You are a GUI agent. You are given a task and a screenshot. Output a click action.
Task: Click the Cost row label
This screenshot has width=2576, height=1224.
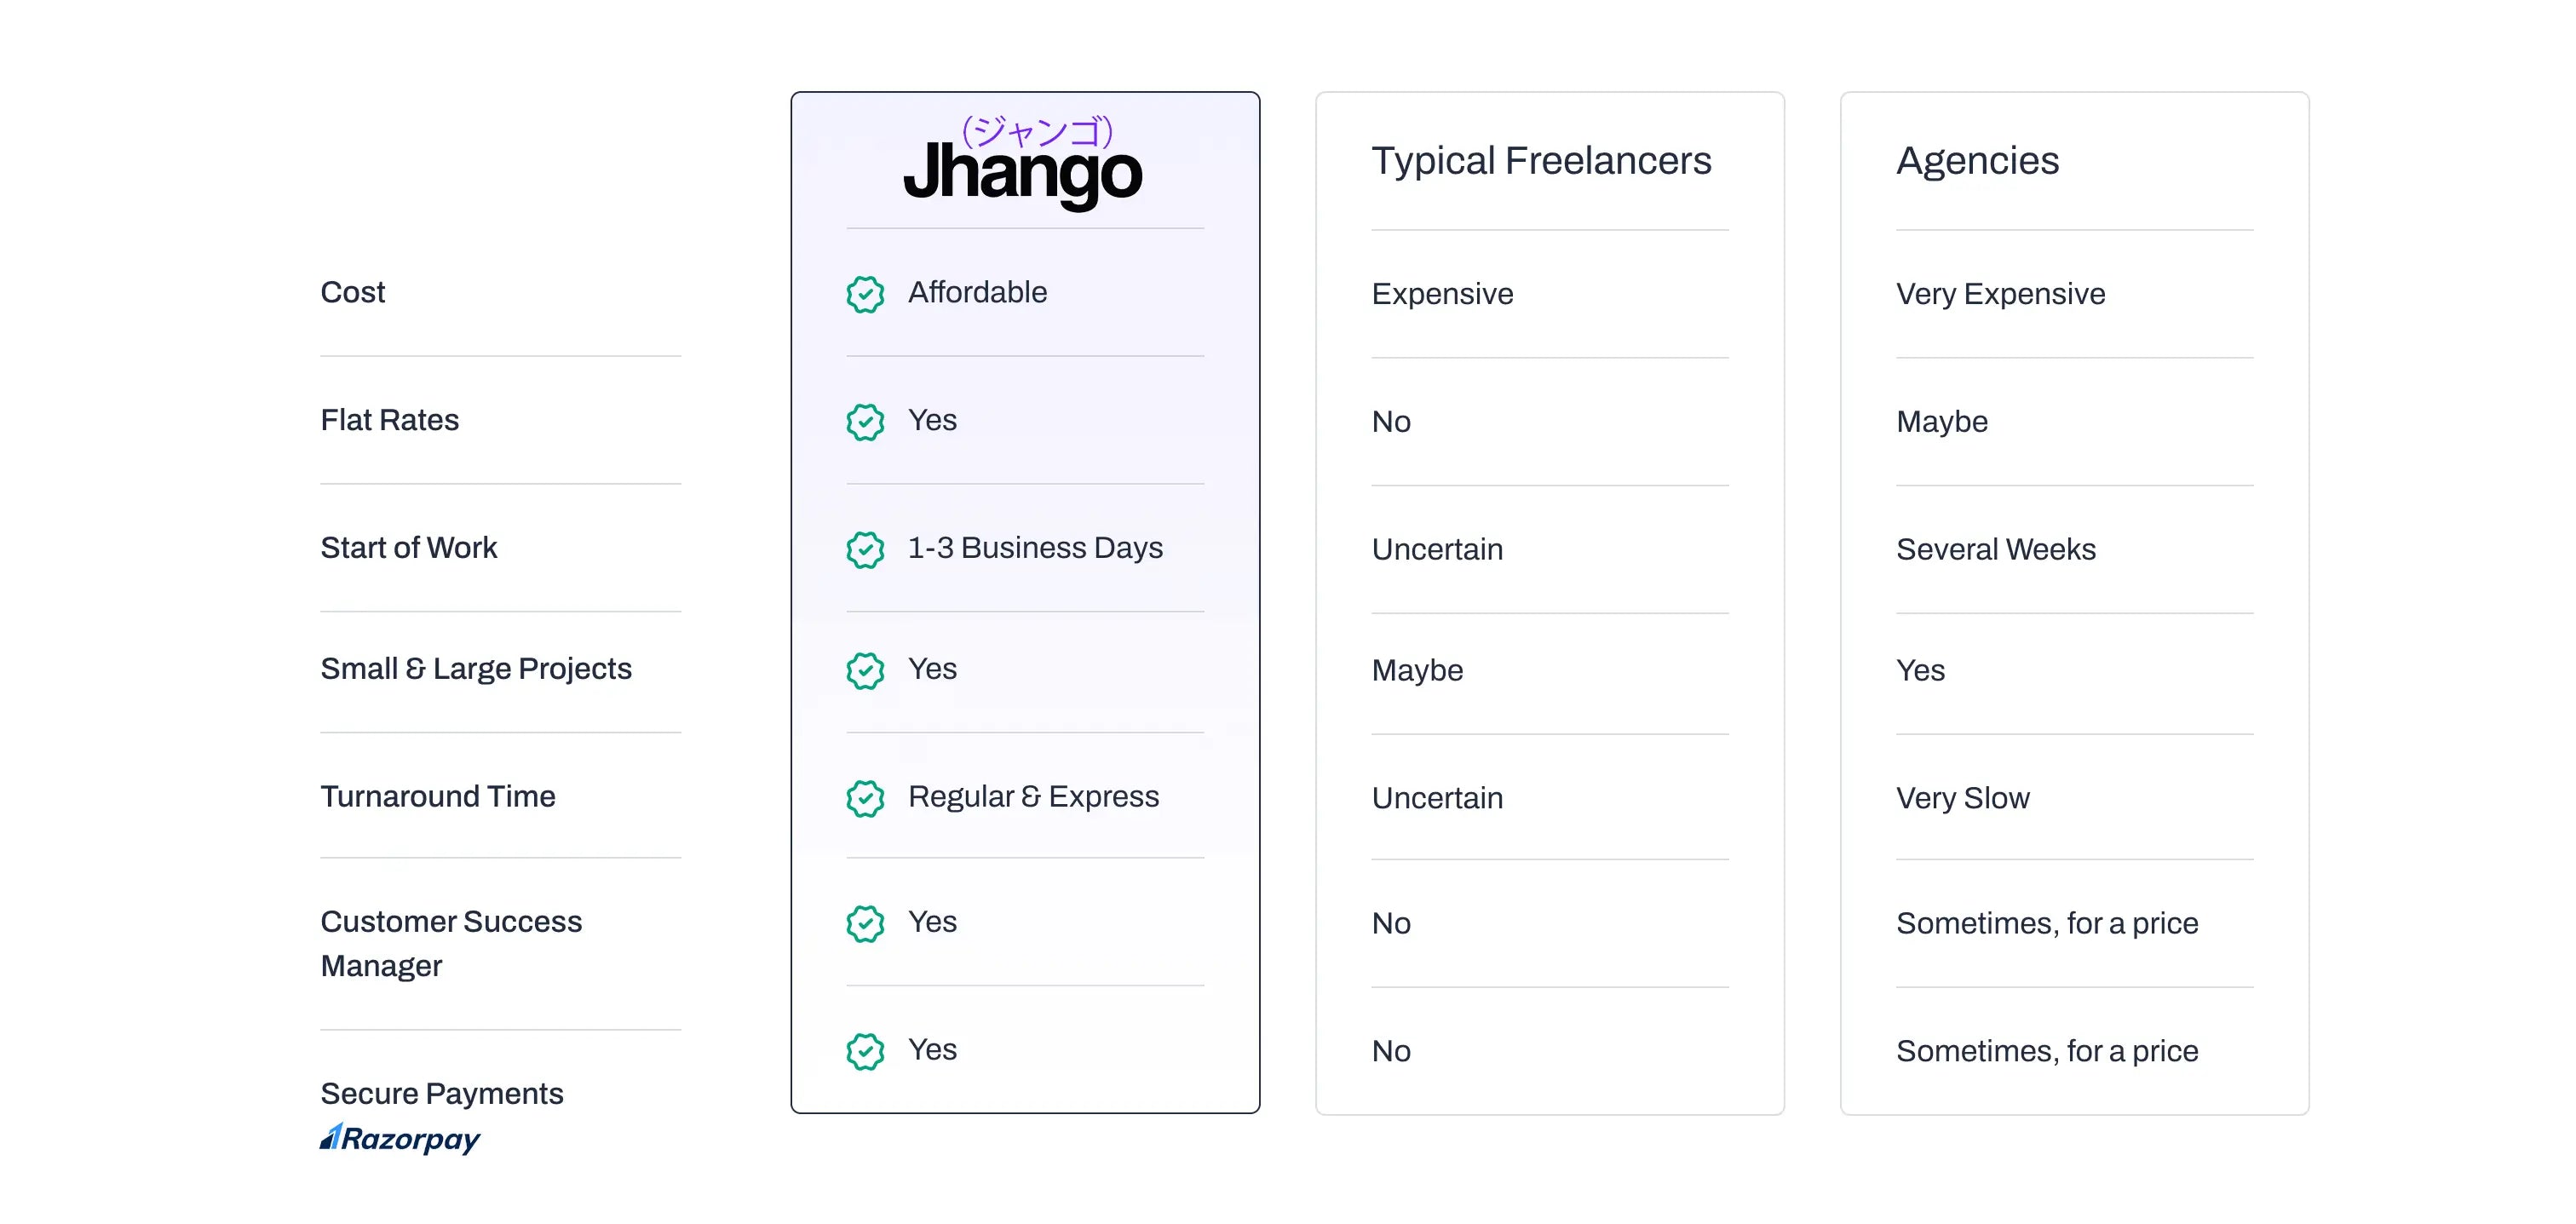(352, 292)
